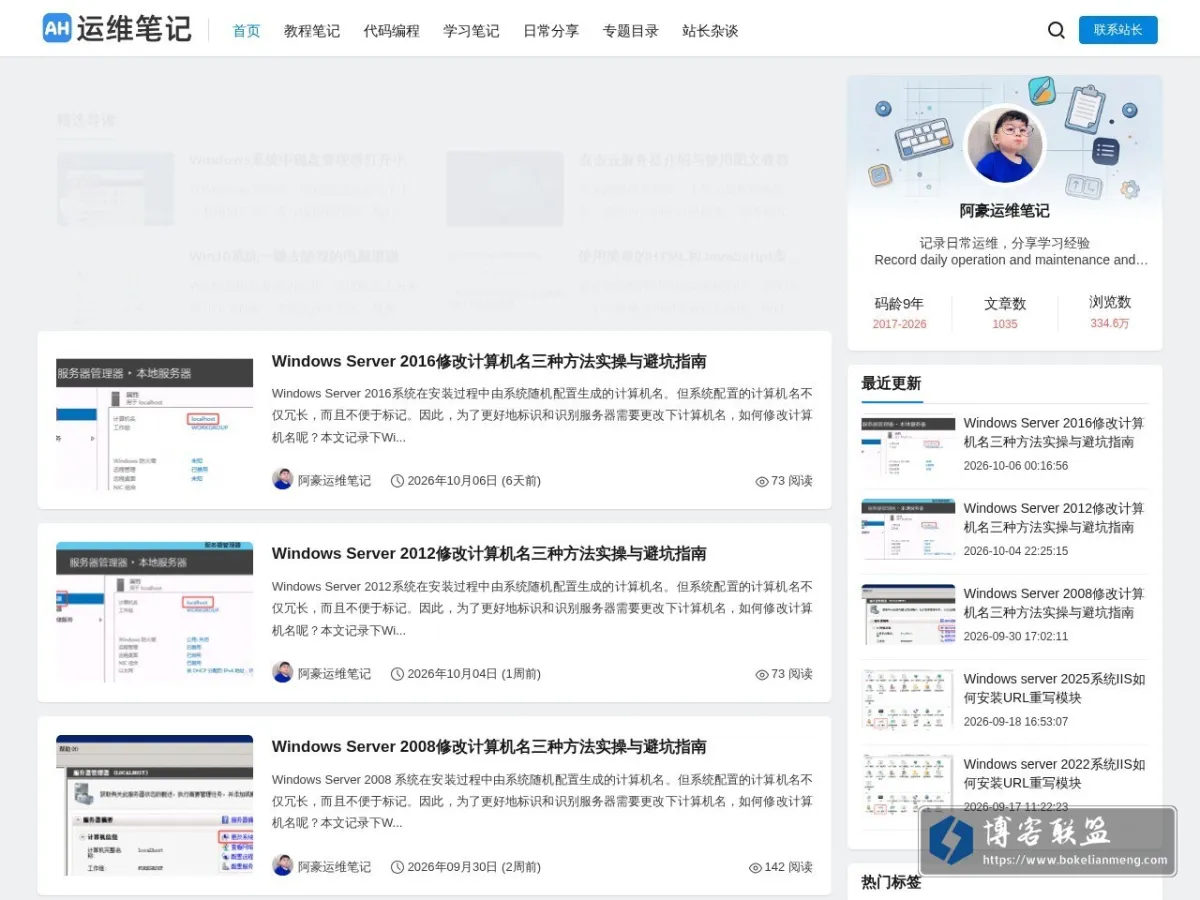Click the 热门标签 section heading
Image resolution: width=1200 pixels, height=900 pixels.
click(891, 882)
